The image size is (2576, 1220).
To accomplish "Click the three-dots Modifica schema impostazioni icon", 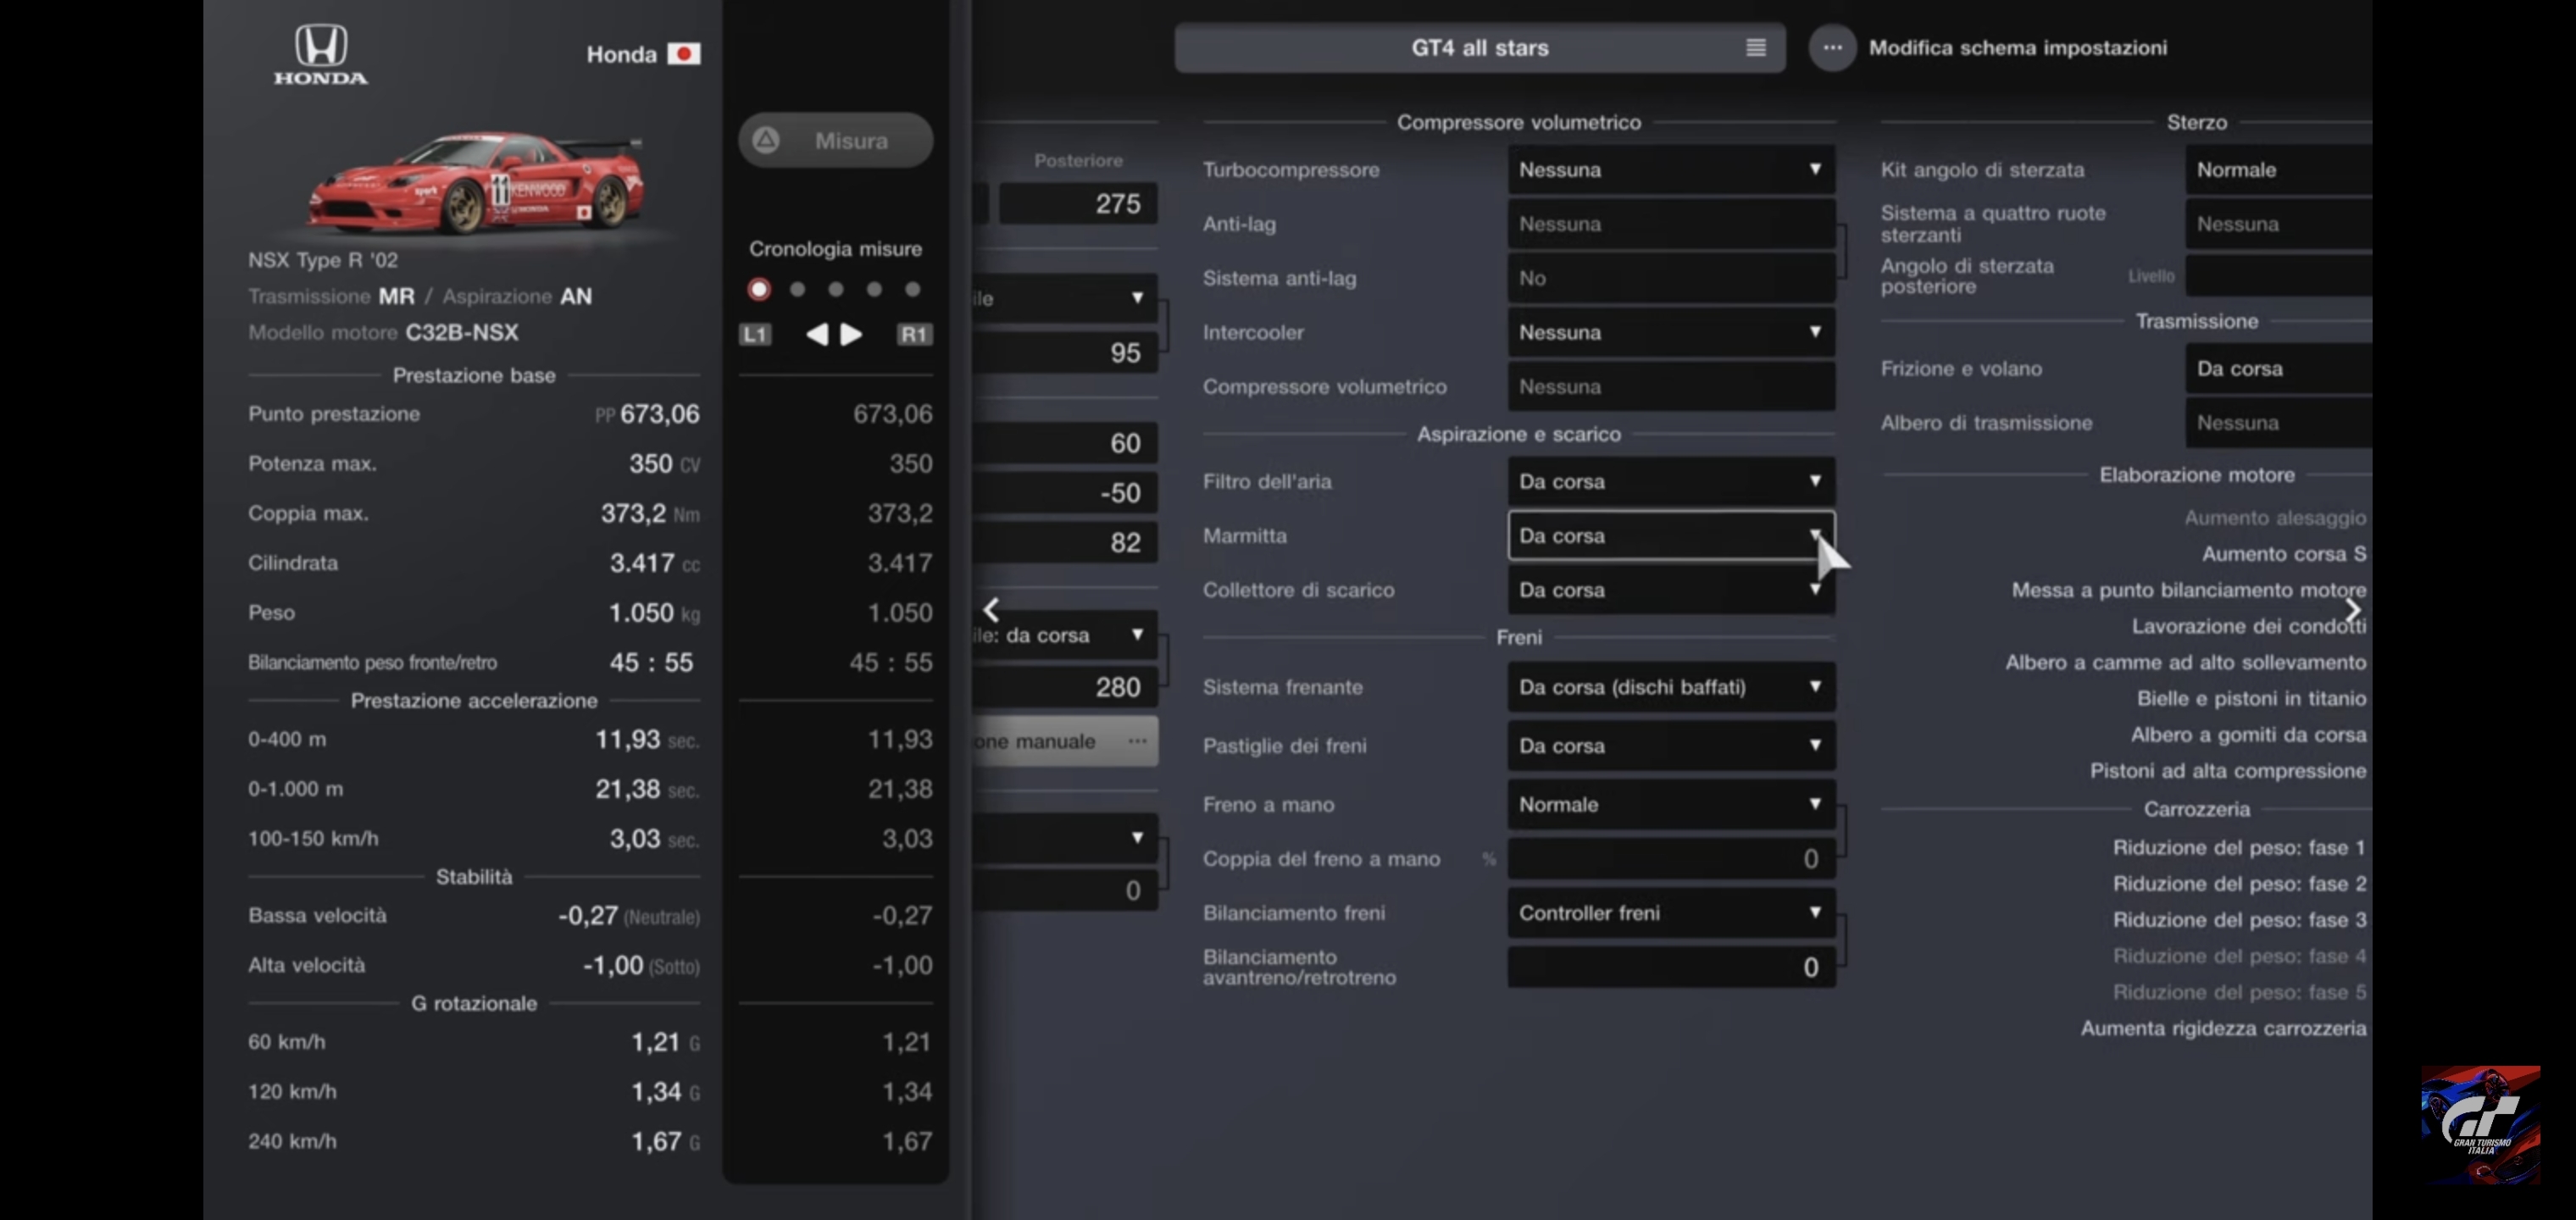I will click(1831, 48).
